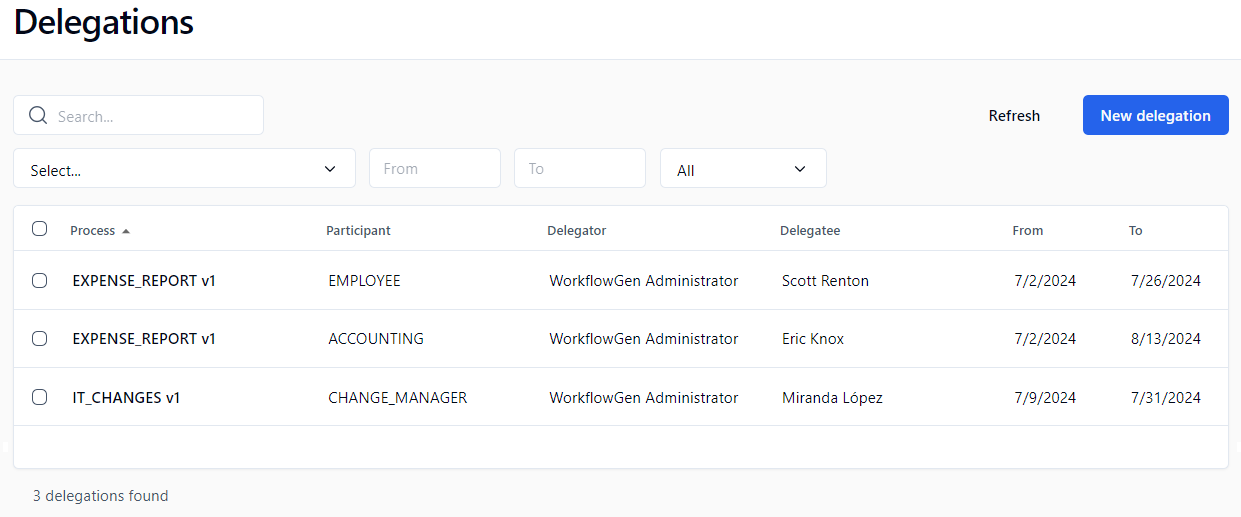
Task: Sort by the Delegator column header
Action: (x=576, y=231)
